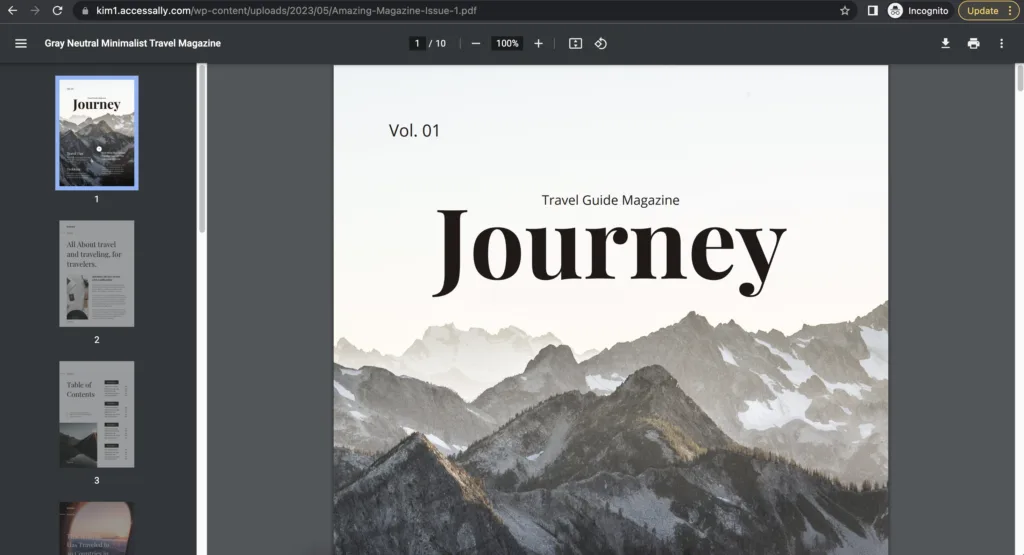The height and width of the screenshot is (555, 1024).
Task: Click the Incognito profile indicator
Action: tap(918, 11)
